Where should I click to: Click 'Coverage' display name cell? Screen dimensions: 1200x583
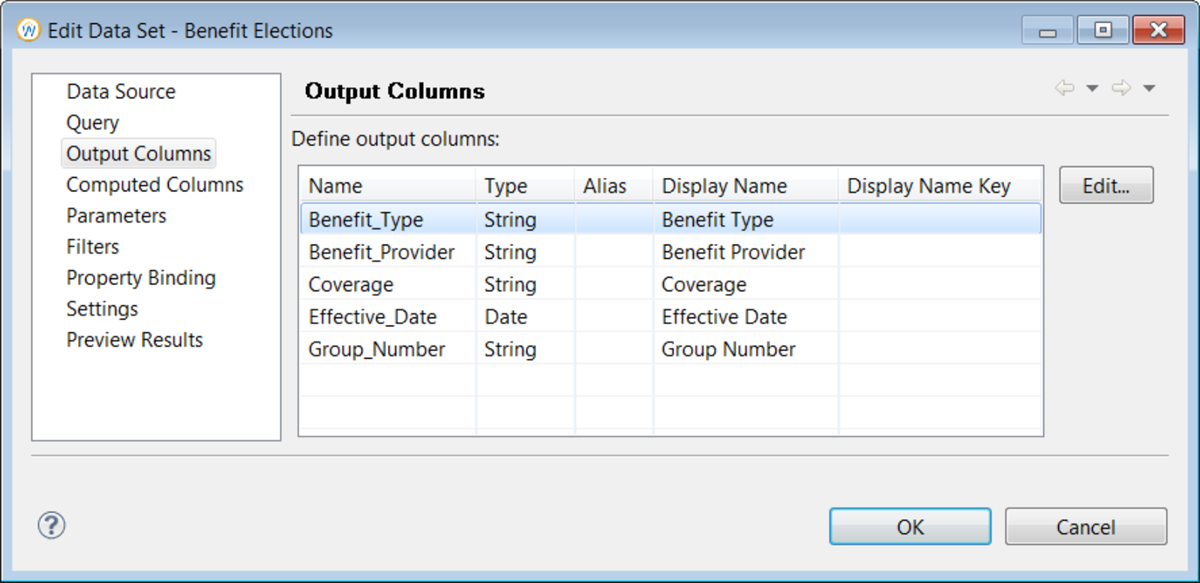[x=746, y=284]
